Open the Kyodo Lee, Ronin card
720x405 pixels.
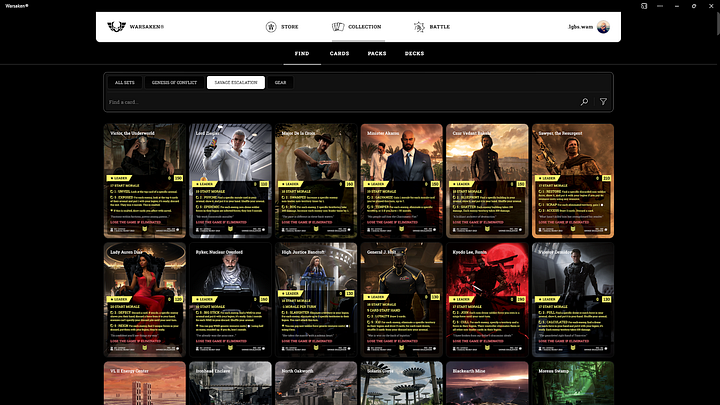[487, 299]
